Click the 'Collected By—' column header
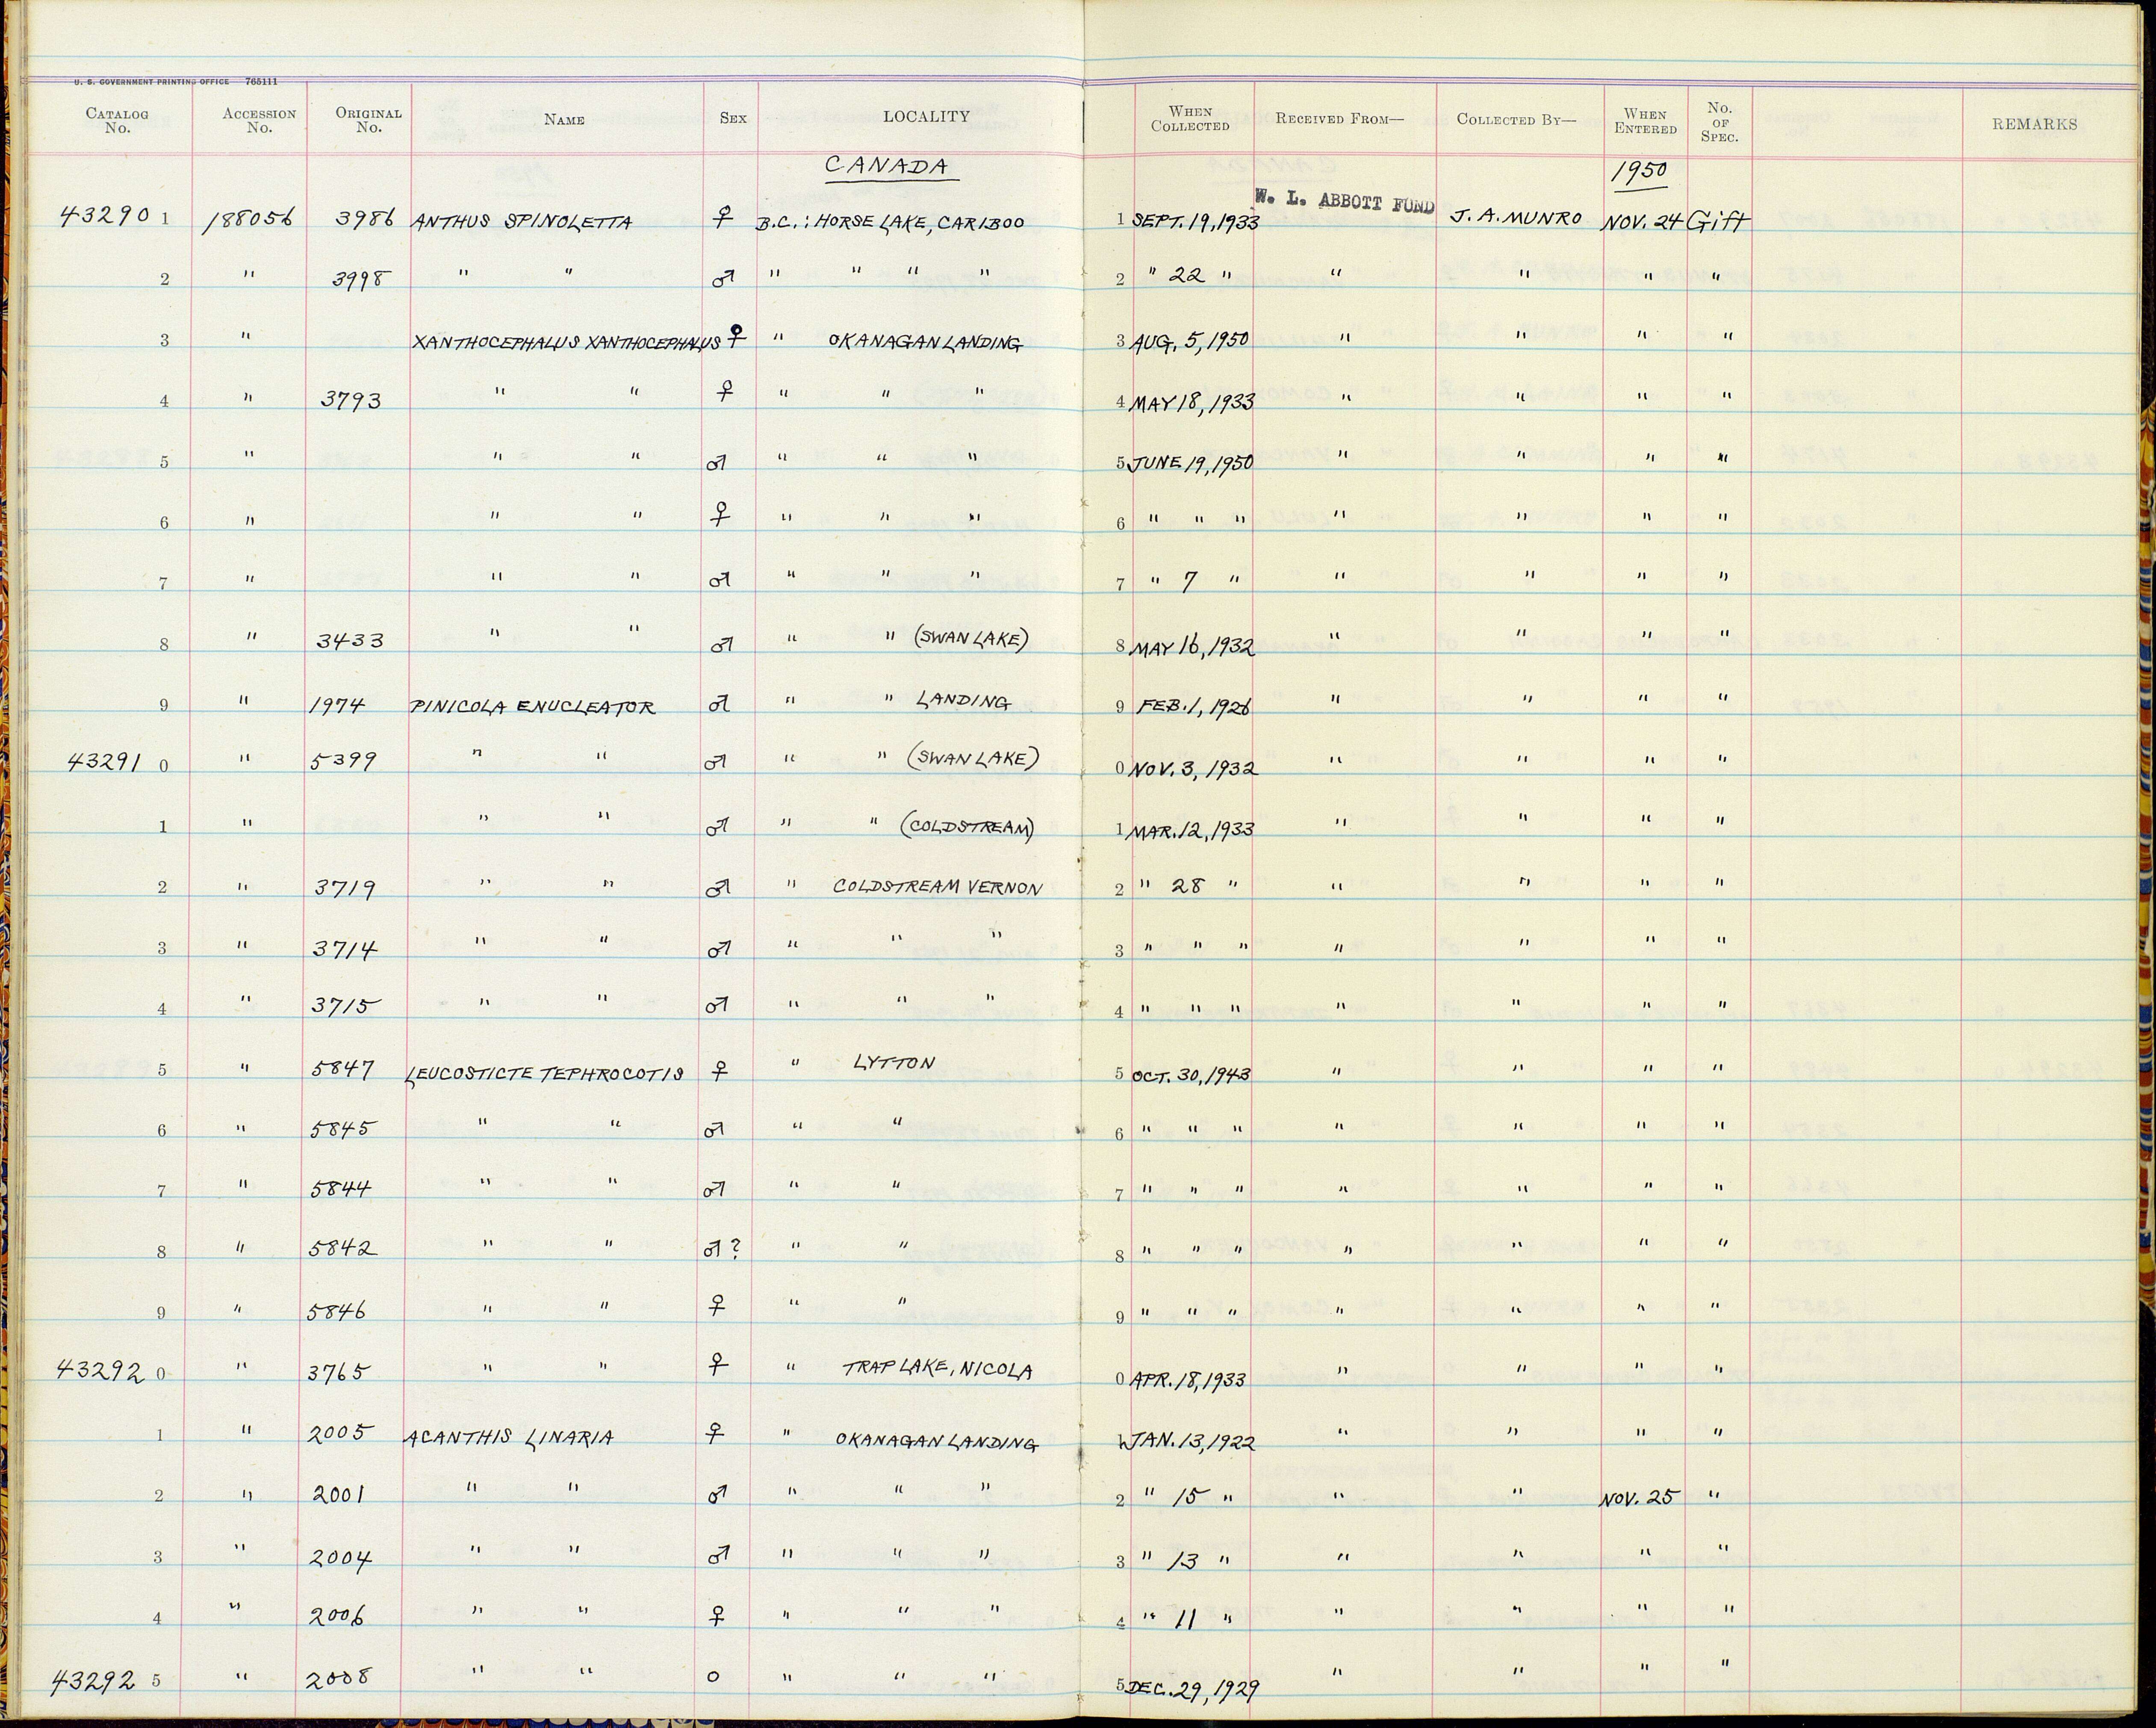2156x1728 pixels. [x=1516, y=119]
